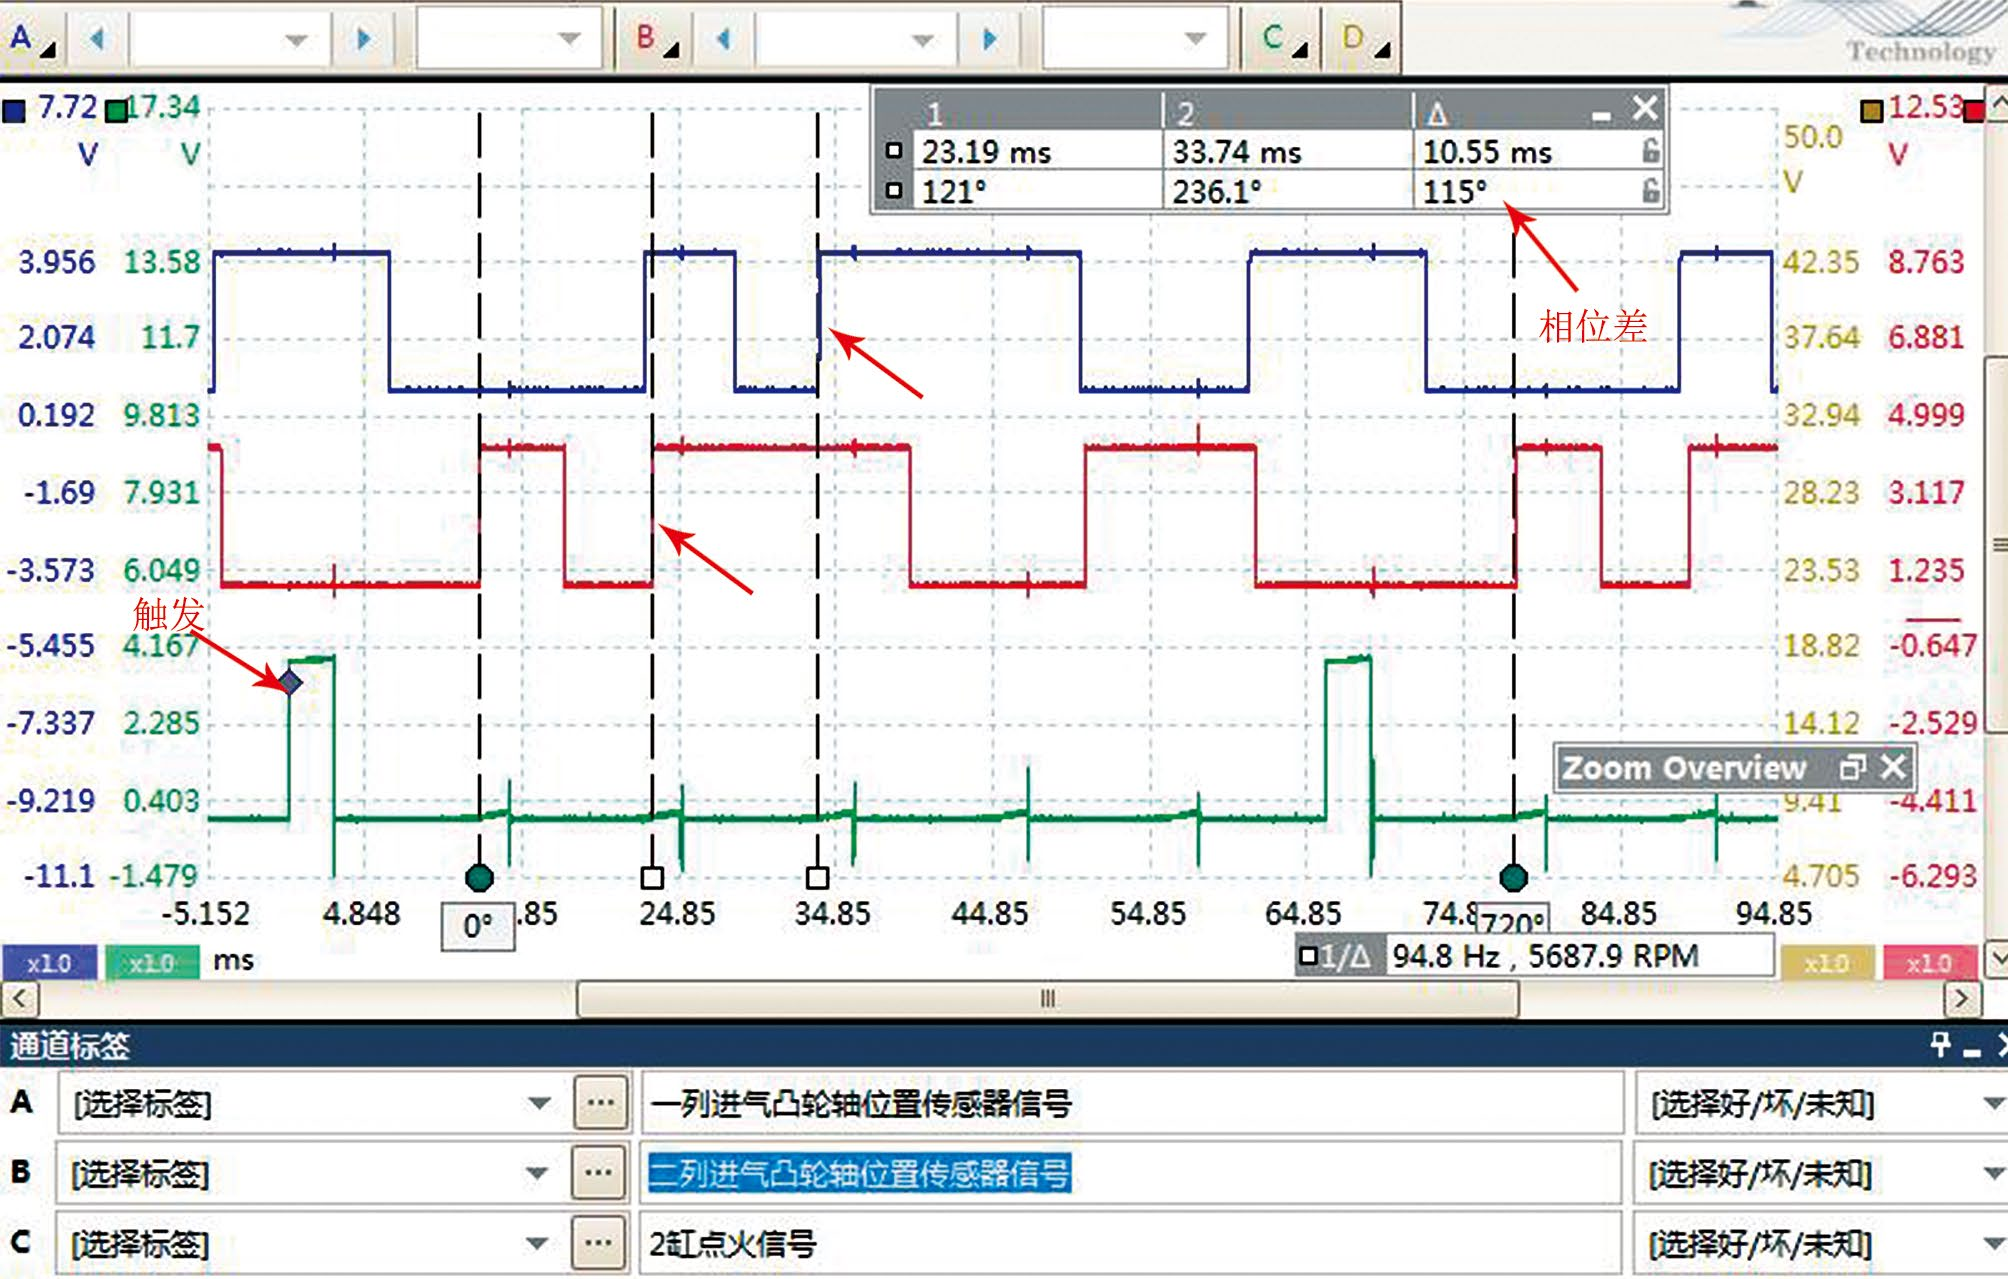Click yellow axis x1.0 zoom button
2008x1279 pixels.
1827,963
